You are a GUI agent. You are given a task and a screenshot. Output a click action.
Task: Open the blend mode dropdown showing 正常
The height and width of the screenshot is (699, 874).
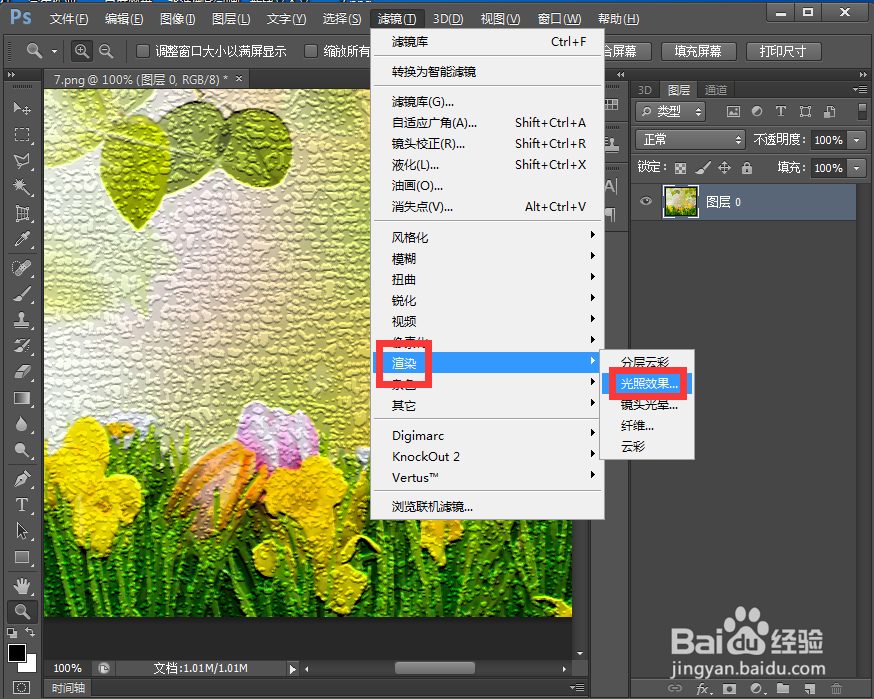point(690,140)
